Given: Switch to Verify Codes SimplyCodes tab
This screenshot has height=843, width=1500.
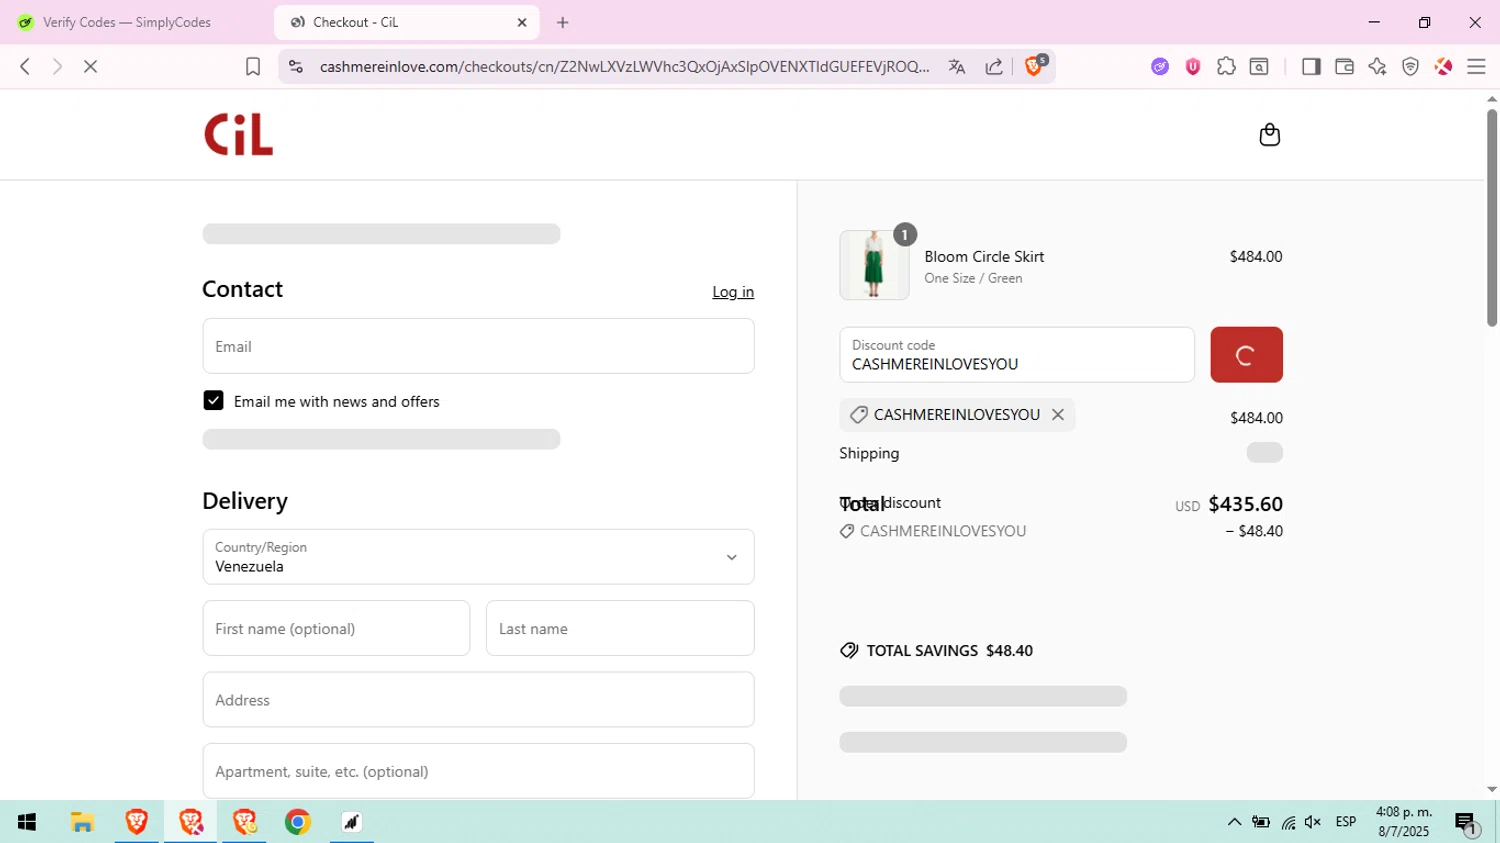Looking at the screenshot, I should pos(127,22).
